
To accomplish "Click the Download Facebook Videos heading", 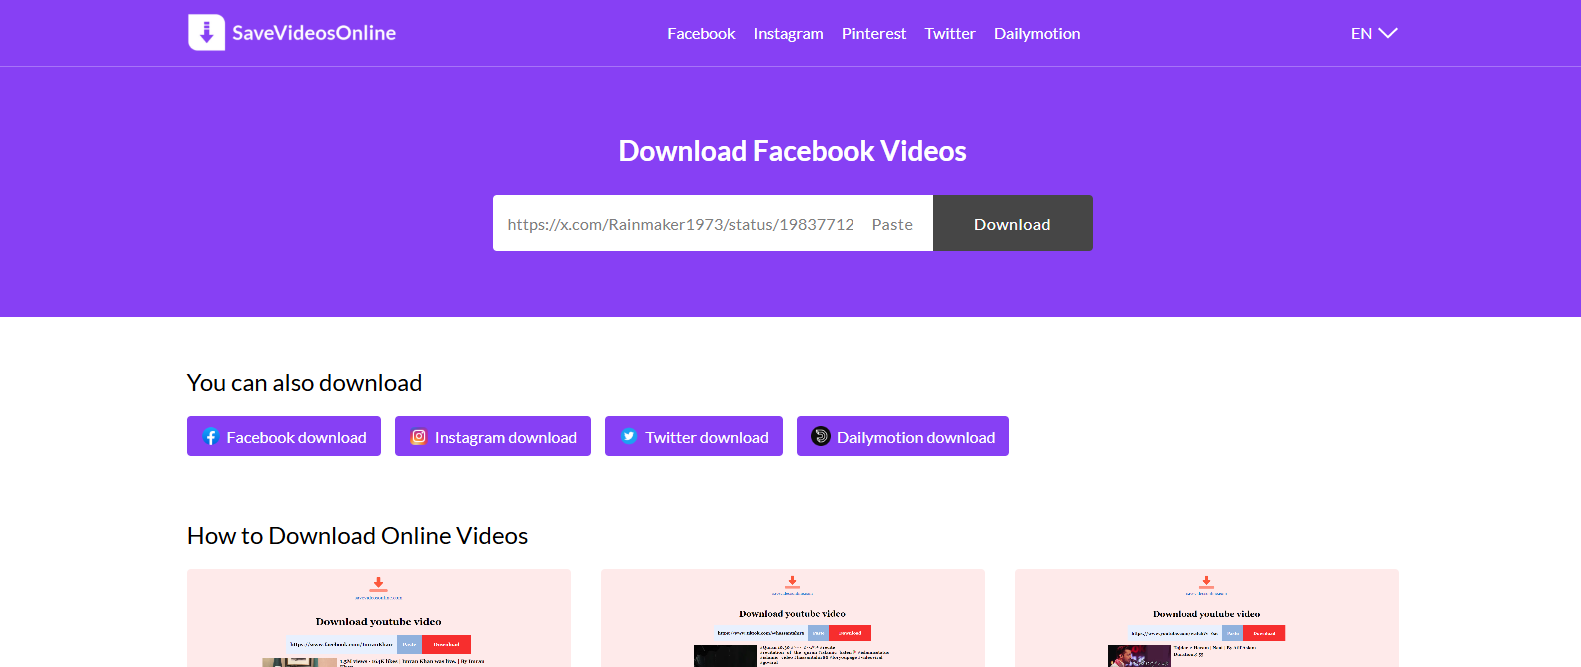I will tap(792, 151).
